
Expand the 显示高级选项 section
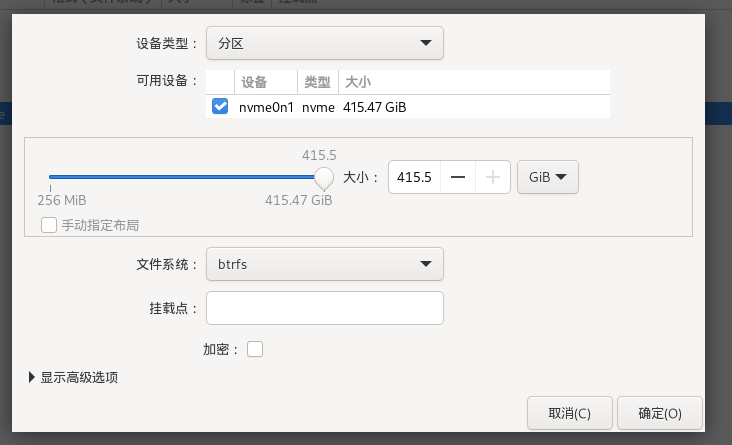pos(73,377)
